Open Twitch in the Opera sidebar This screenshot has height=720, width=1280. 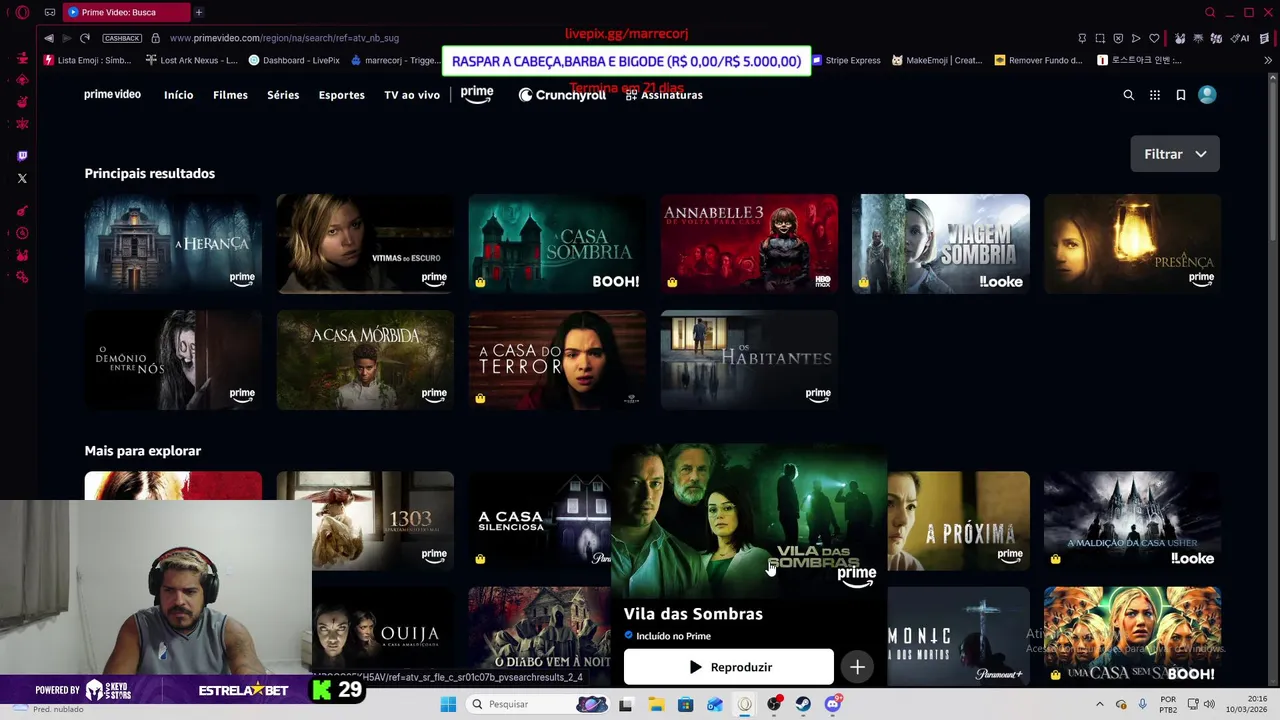coord(22,156)
